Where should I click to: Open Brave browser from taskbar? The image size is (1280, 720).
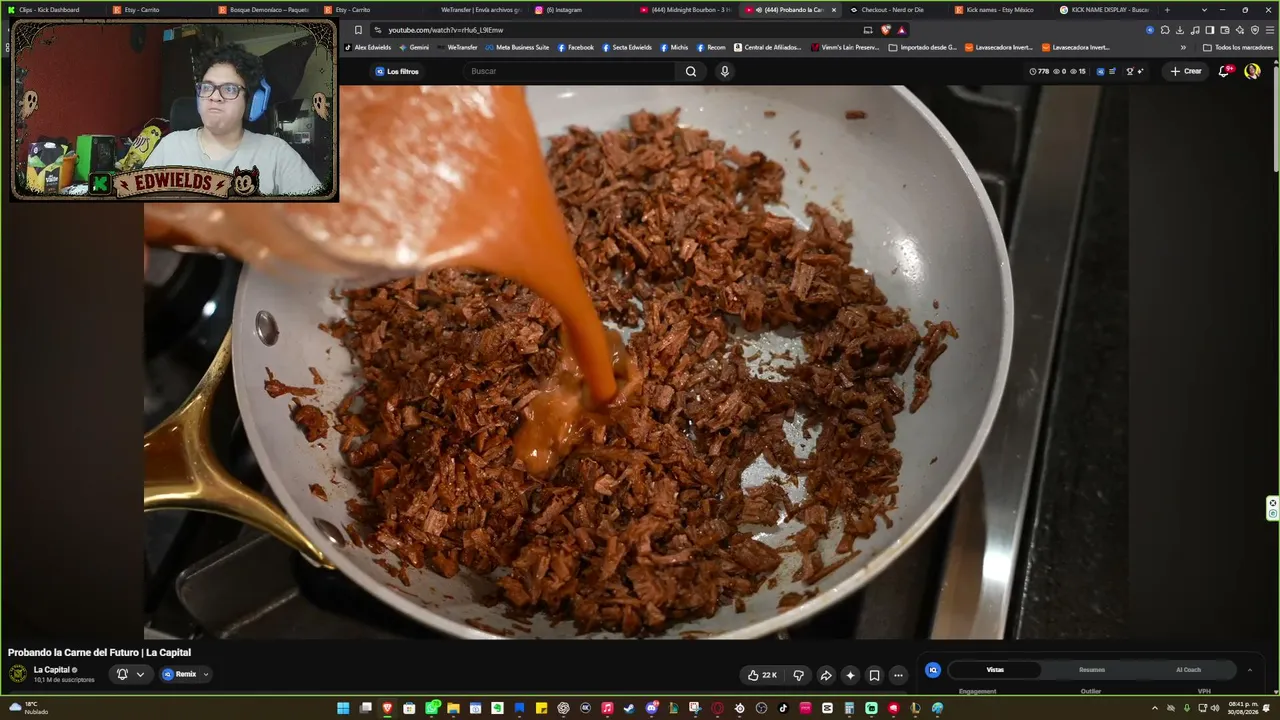point(387,708)
